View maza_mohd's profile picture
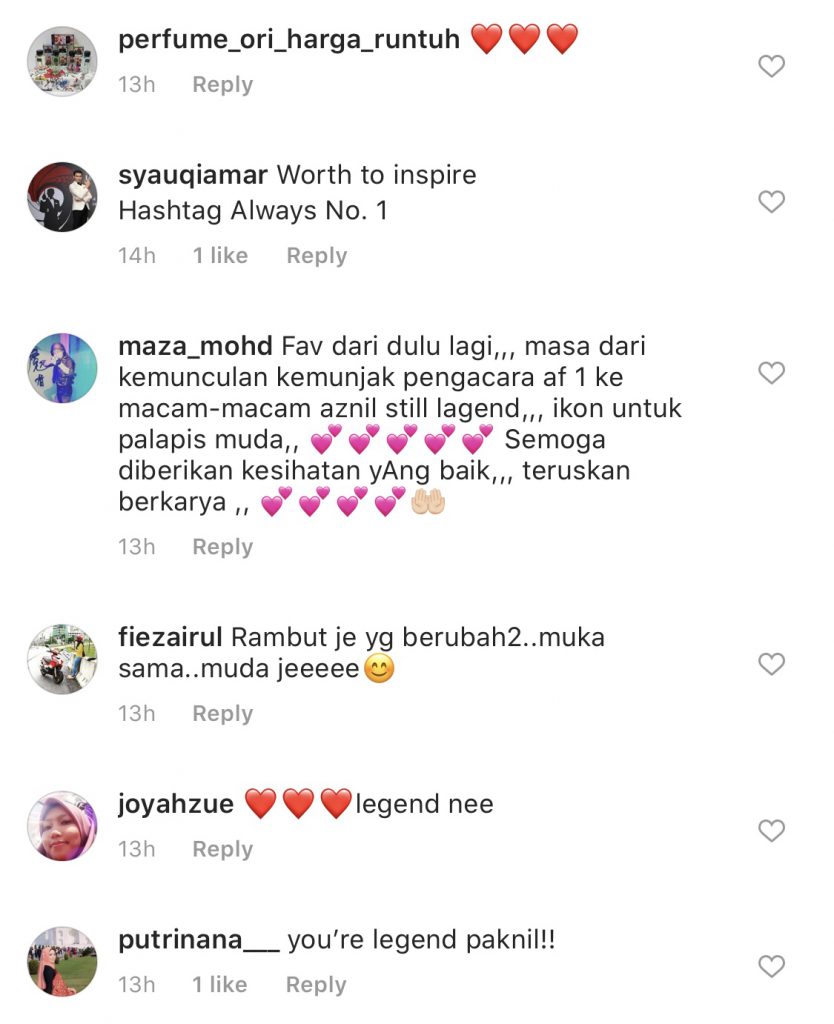The height and width of the screenshot is (1024, 834). coord(62,368)
